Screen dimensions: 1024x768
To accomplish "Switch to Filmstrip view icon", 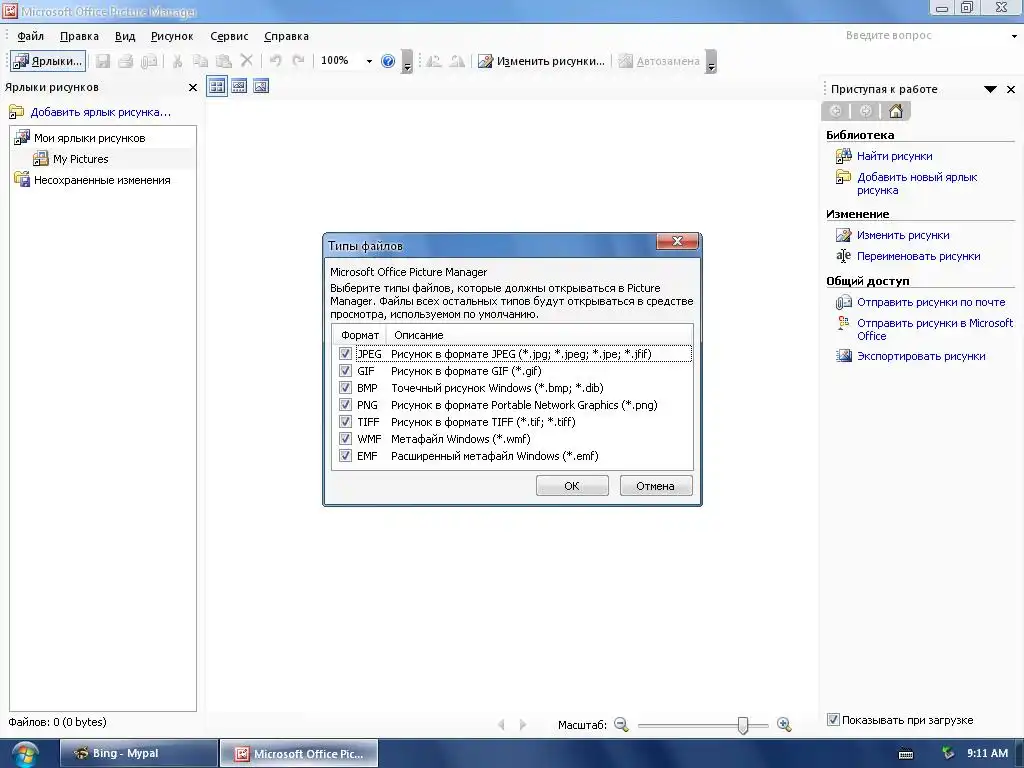I will [239, 86].
